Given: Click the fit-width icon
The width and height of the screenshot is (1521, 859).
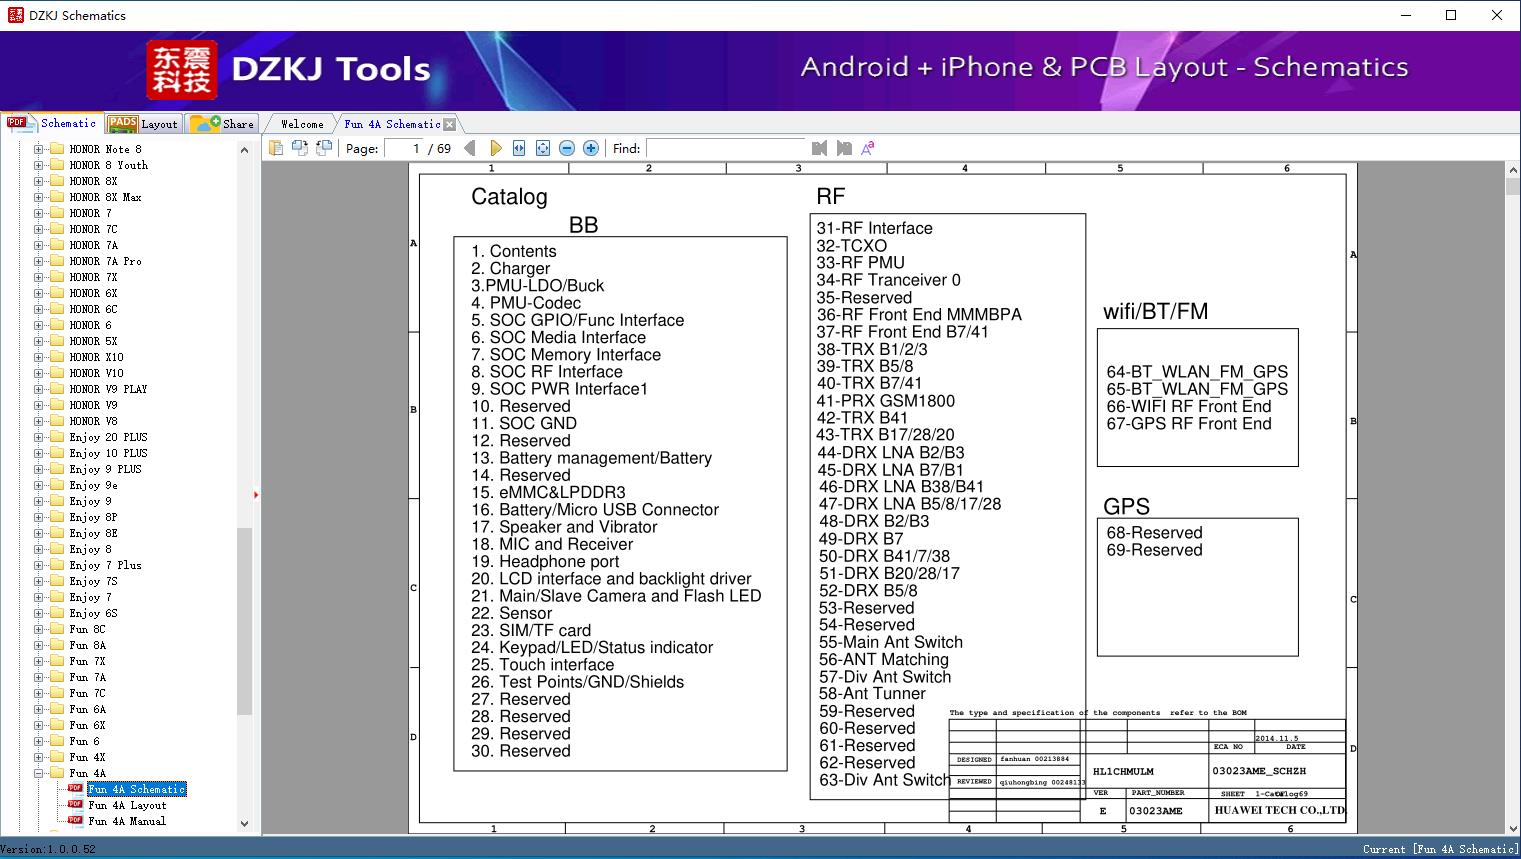Looking at the screenshot, I should [x=519, y=148].
